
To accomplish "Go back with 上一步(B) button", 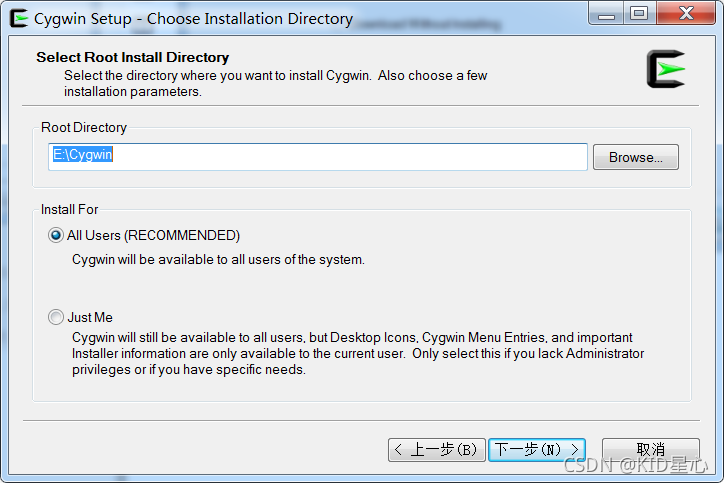I will (x=437, y=450).
